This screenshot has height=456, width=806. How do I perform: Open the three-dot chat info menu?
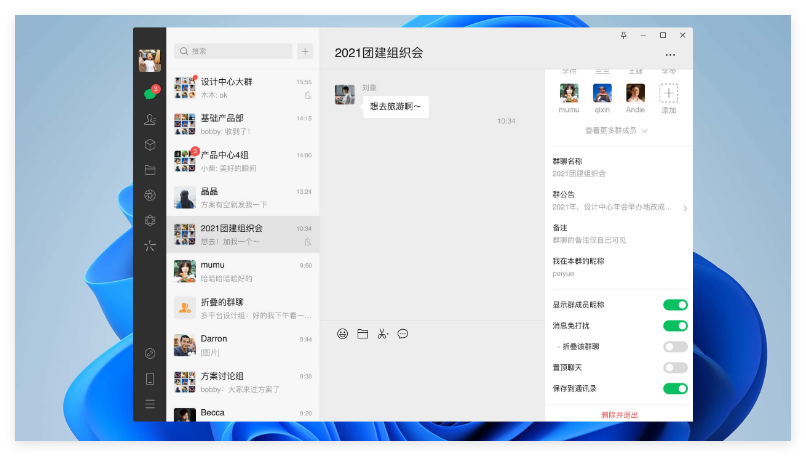tap(670, 54)
